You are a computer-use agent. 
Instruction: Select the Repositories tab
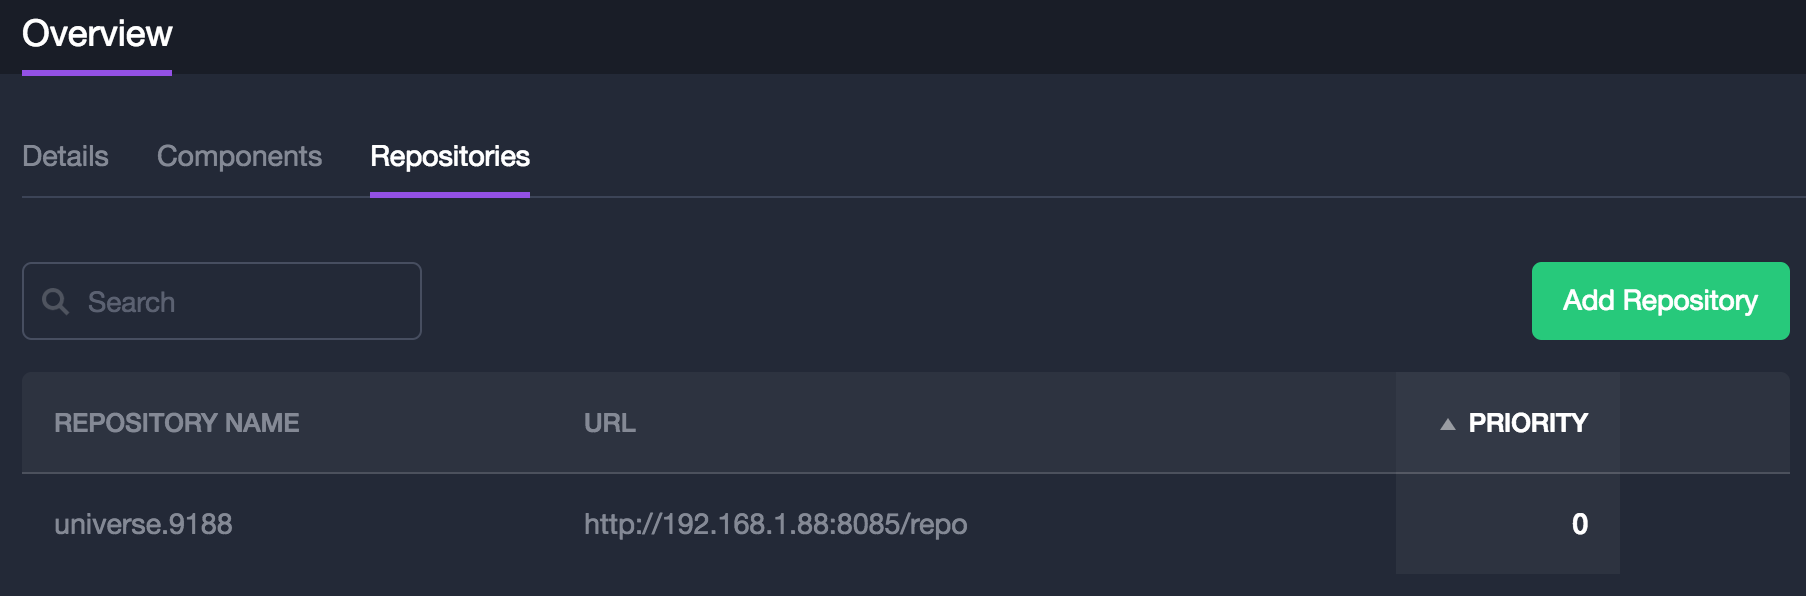pos(450,156)
